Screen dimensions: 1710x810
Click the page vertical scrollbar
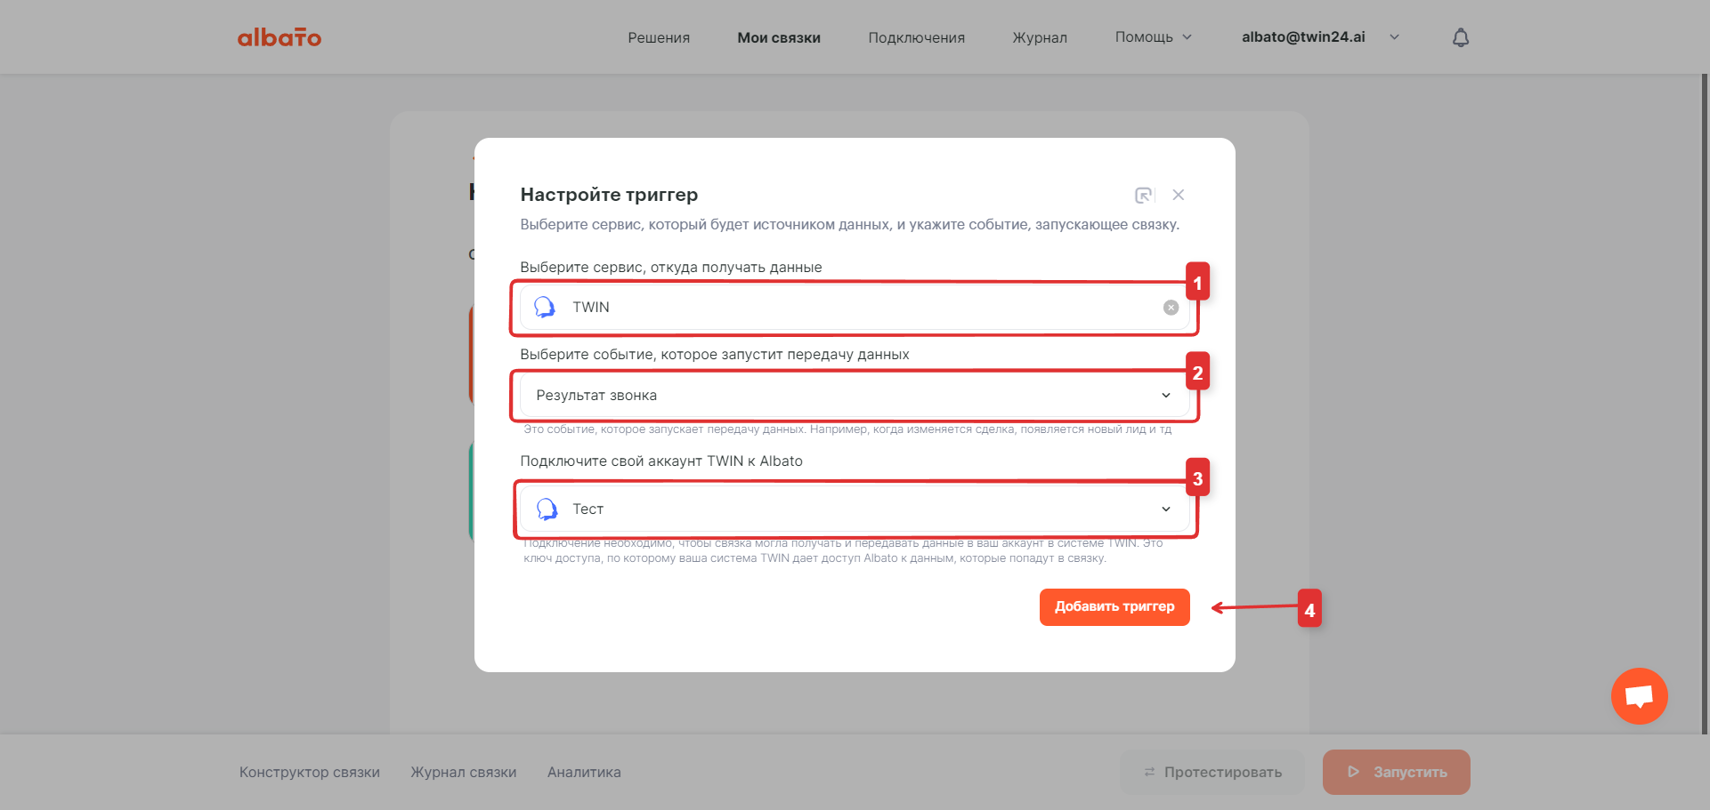coord(1705,404)
